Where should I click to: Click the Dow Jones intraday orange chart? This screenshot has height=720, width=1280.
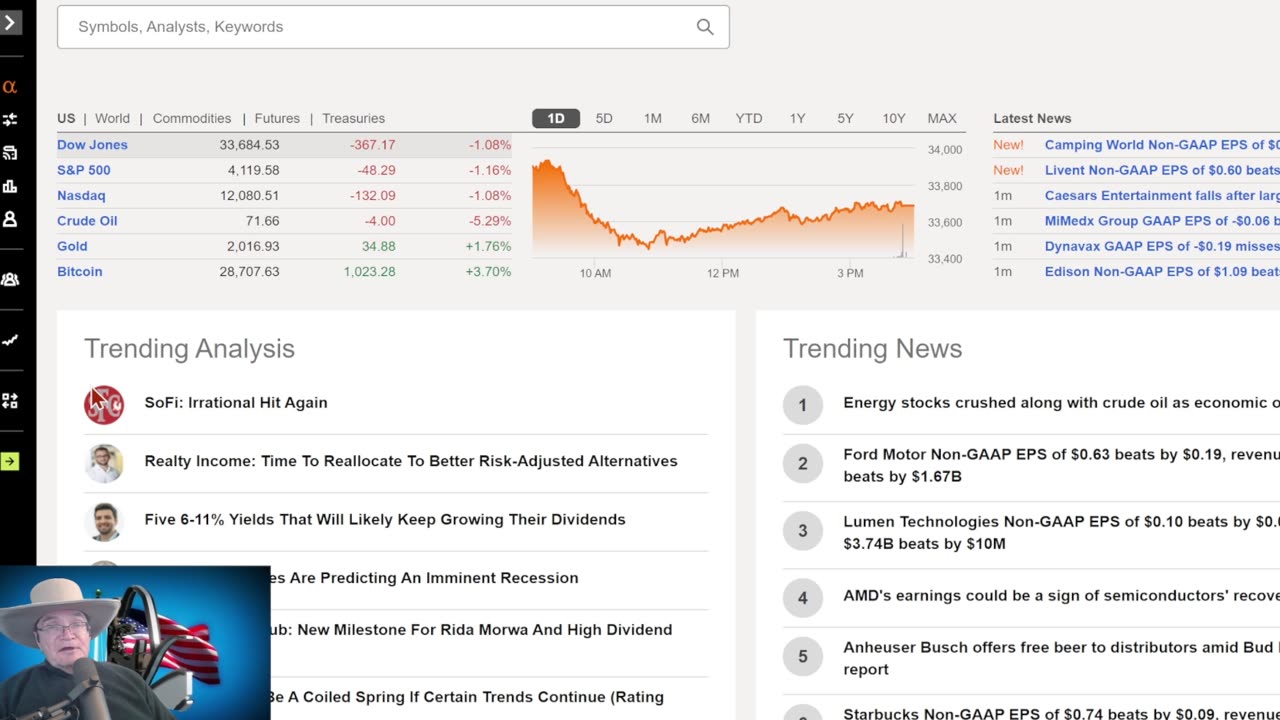[x=723, y=207]
